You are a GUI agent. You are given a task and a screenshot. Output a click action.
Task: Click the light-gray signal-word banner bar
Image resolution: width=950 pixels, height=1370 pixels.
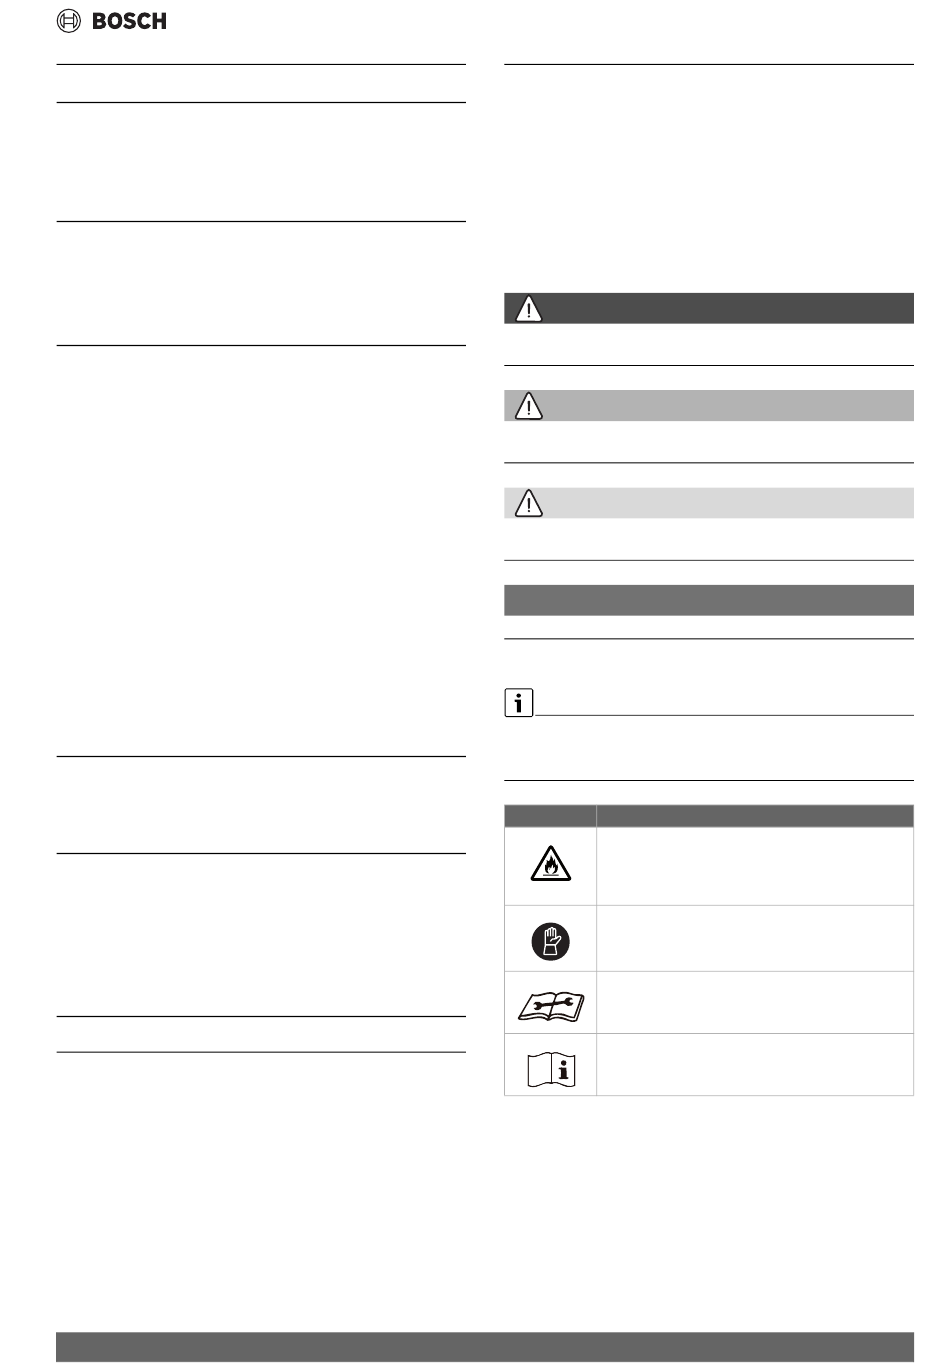click(709, 502)
